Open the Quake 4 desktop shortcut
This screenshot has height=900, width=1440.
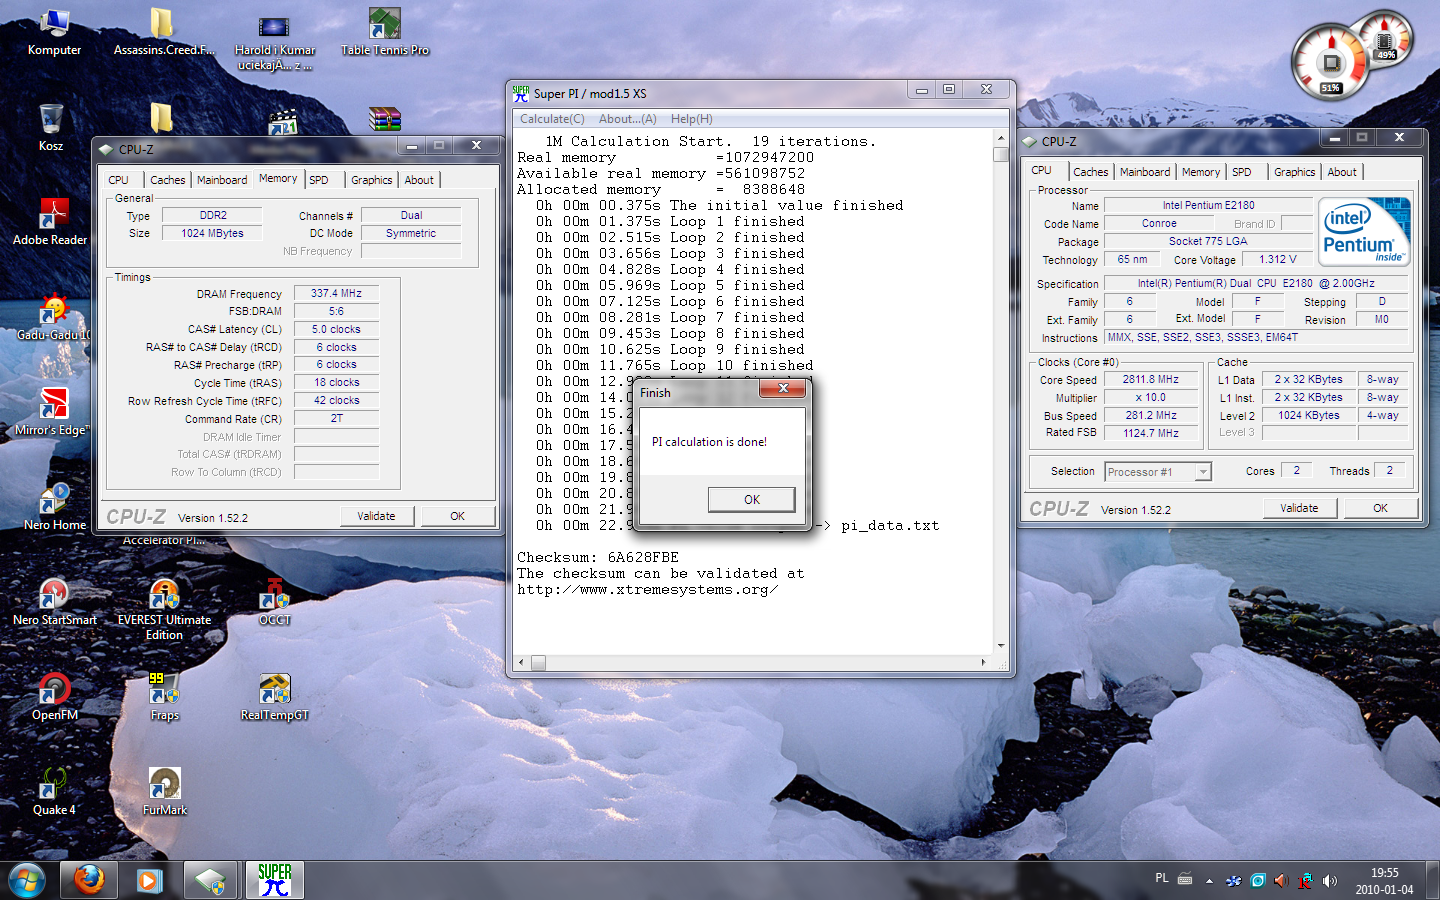[54, 786]
